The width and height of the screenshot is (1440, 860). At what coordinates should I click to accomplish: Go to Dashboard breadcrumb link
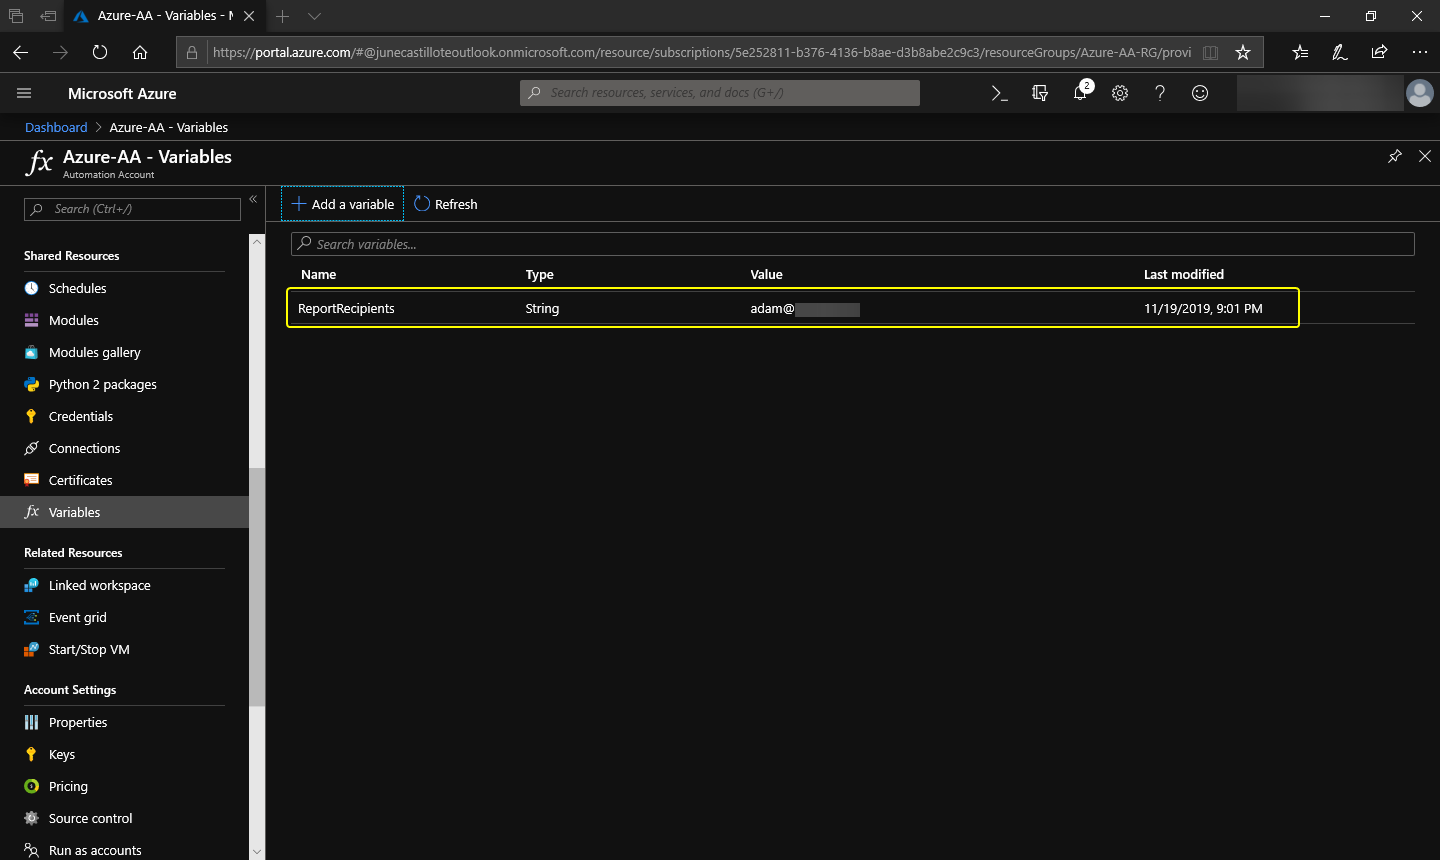(56, 127)
